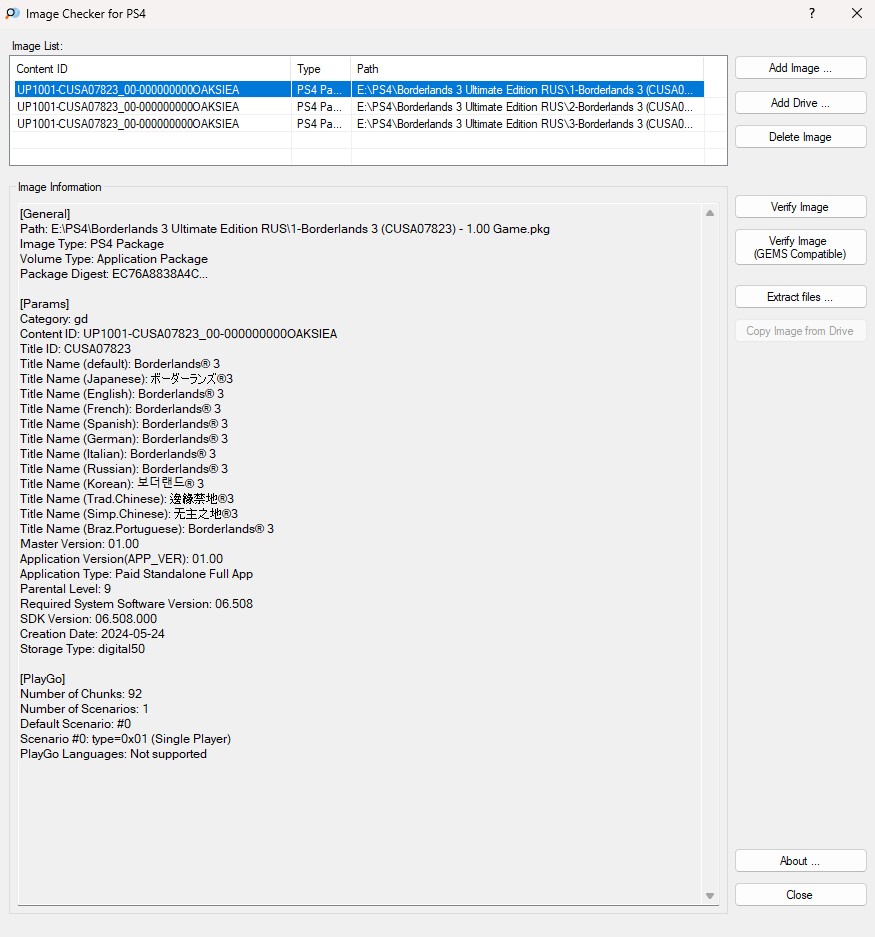This screenshot has height=937, width=875.
Task: Click the Package Digest: EC76A8838A4C... line
Action: [114, 274]
